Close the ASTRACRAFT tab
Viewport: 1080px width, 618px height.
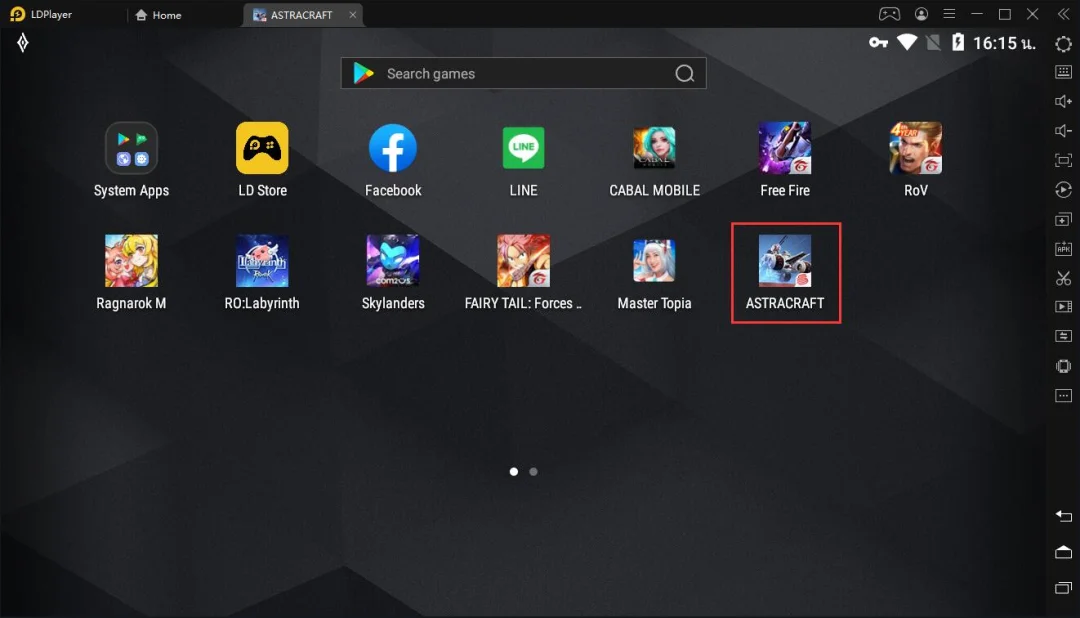(353, 14)
